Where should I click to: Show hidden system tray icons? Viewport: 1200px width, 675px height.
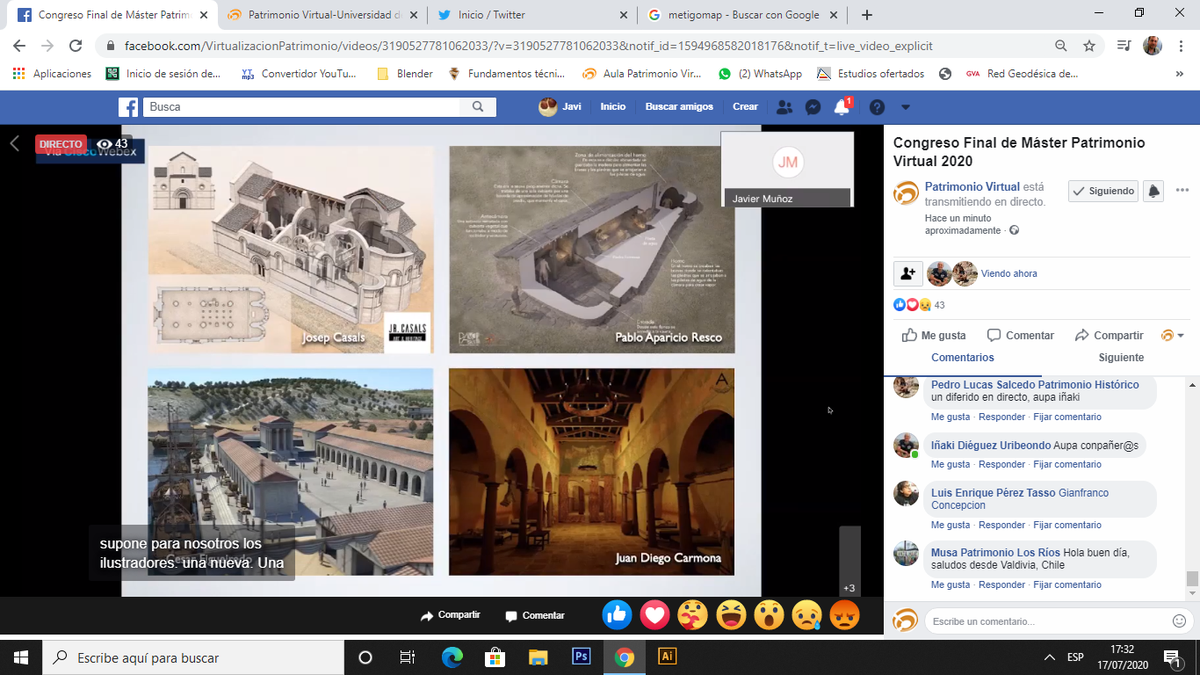[x=1049, y=657]
